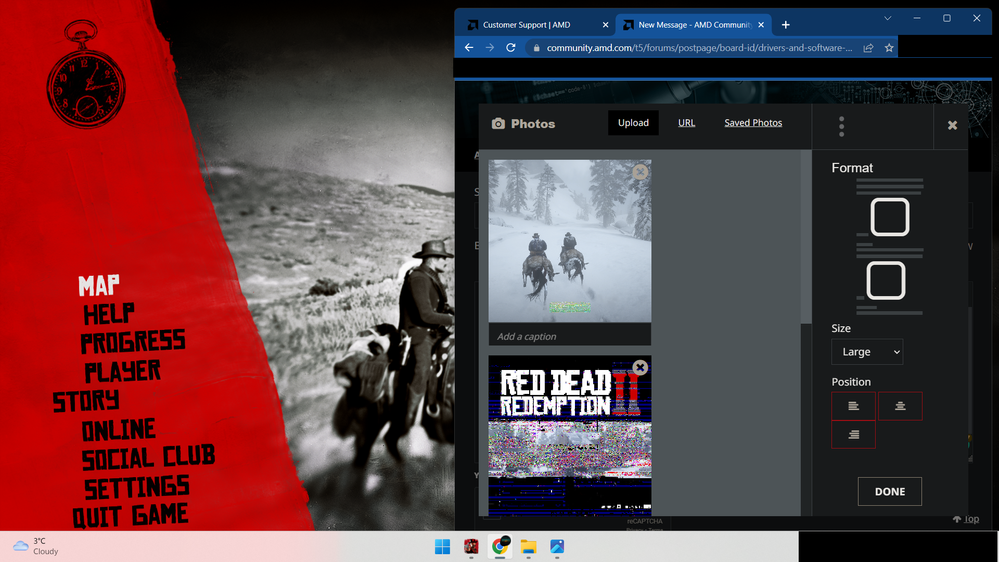Click the Top link on page
999x562 pixels.
pos(966,519)
